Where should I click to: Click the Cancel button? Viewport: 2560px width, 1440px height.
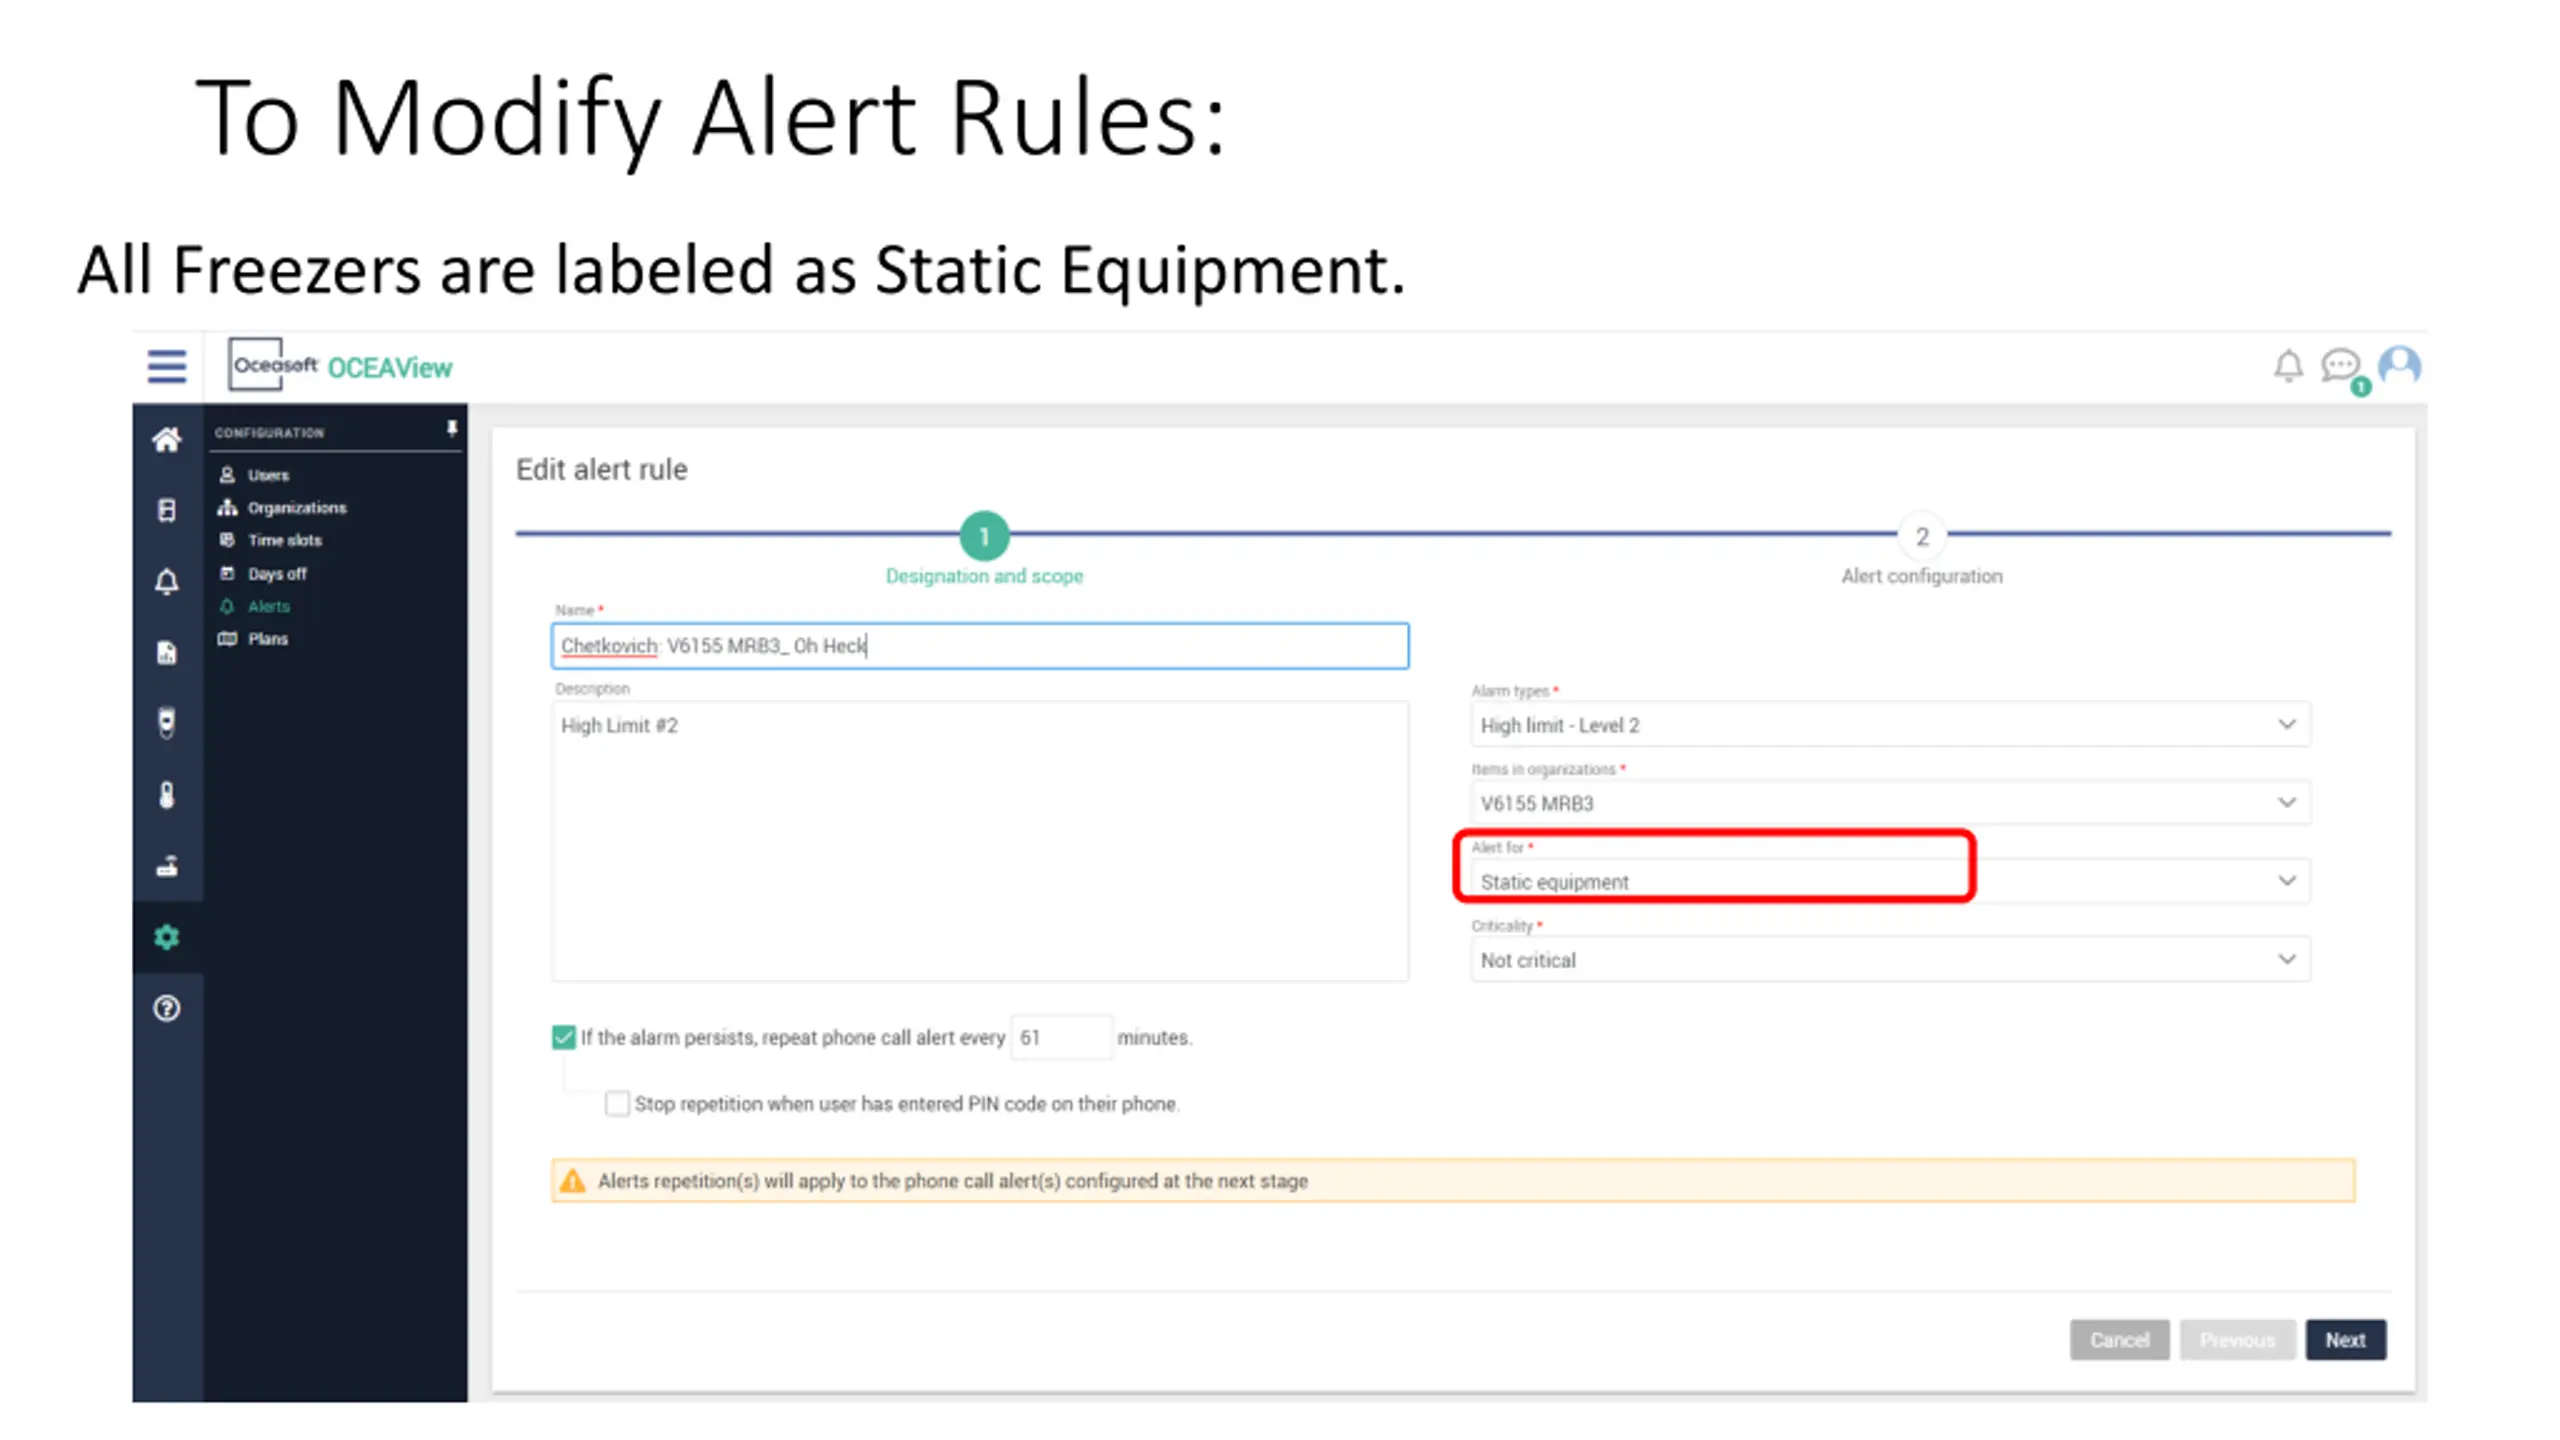point(2119,1340)
